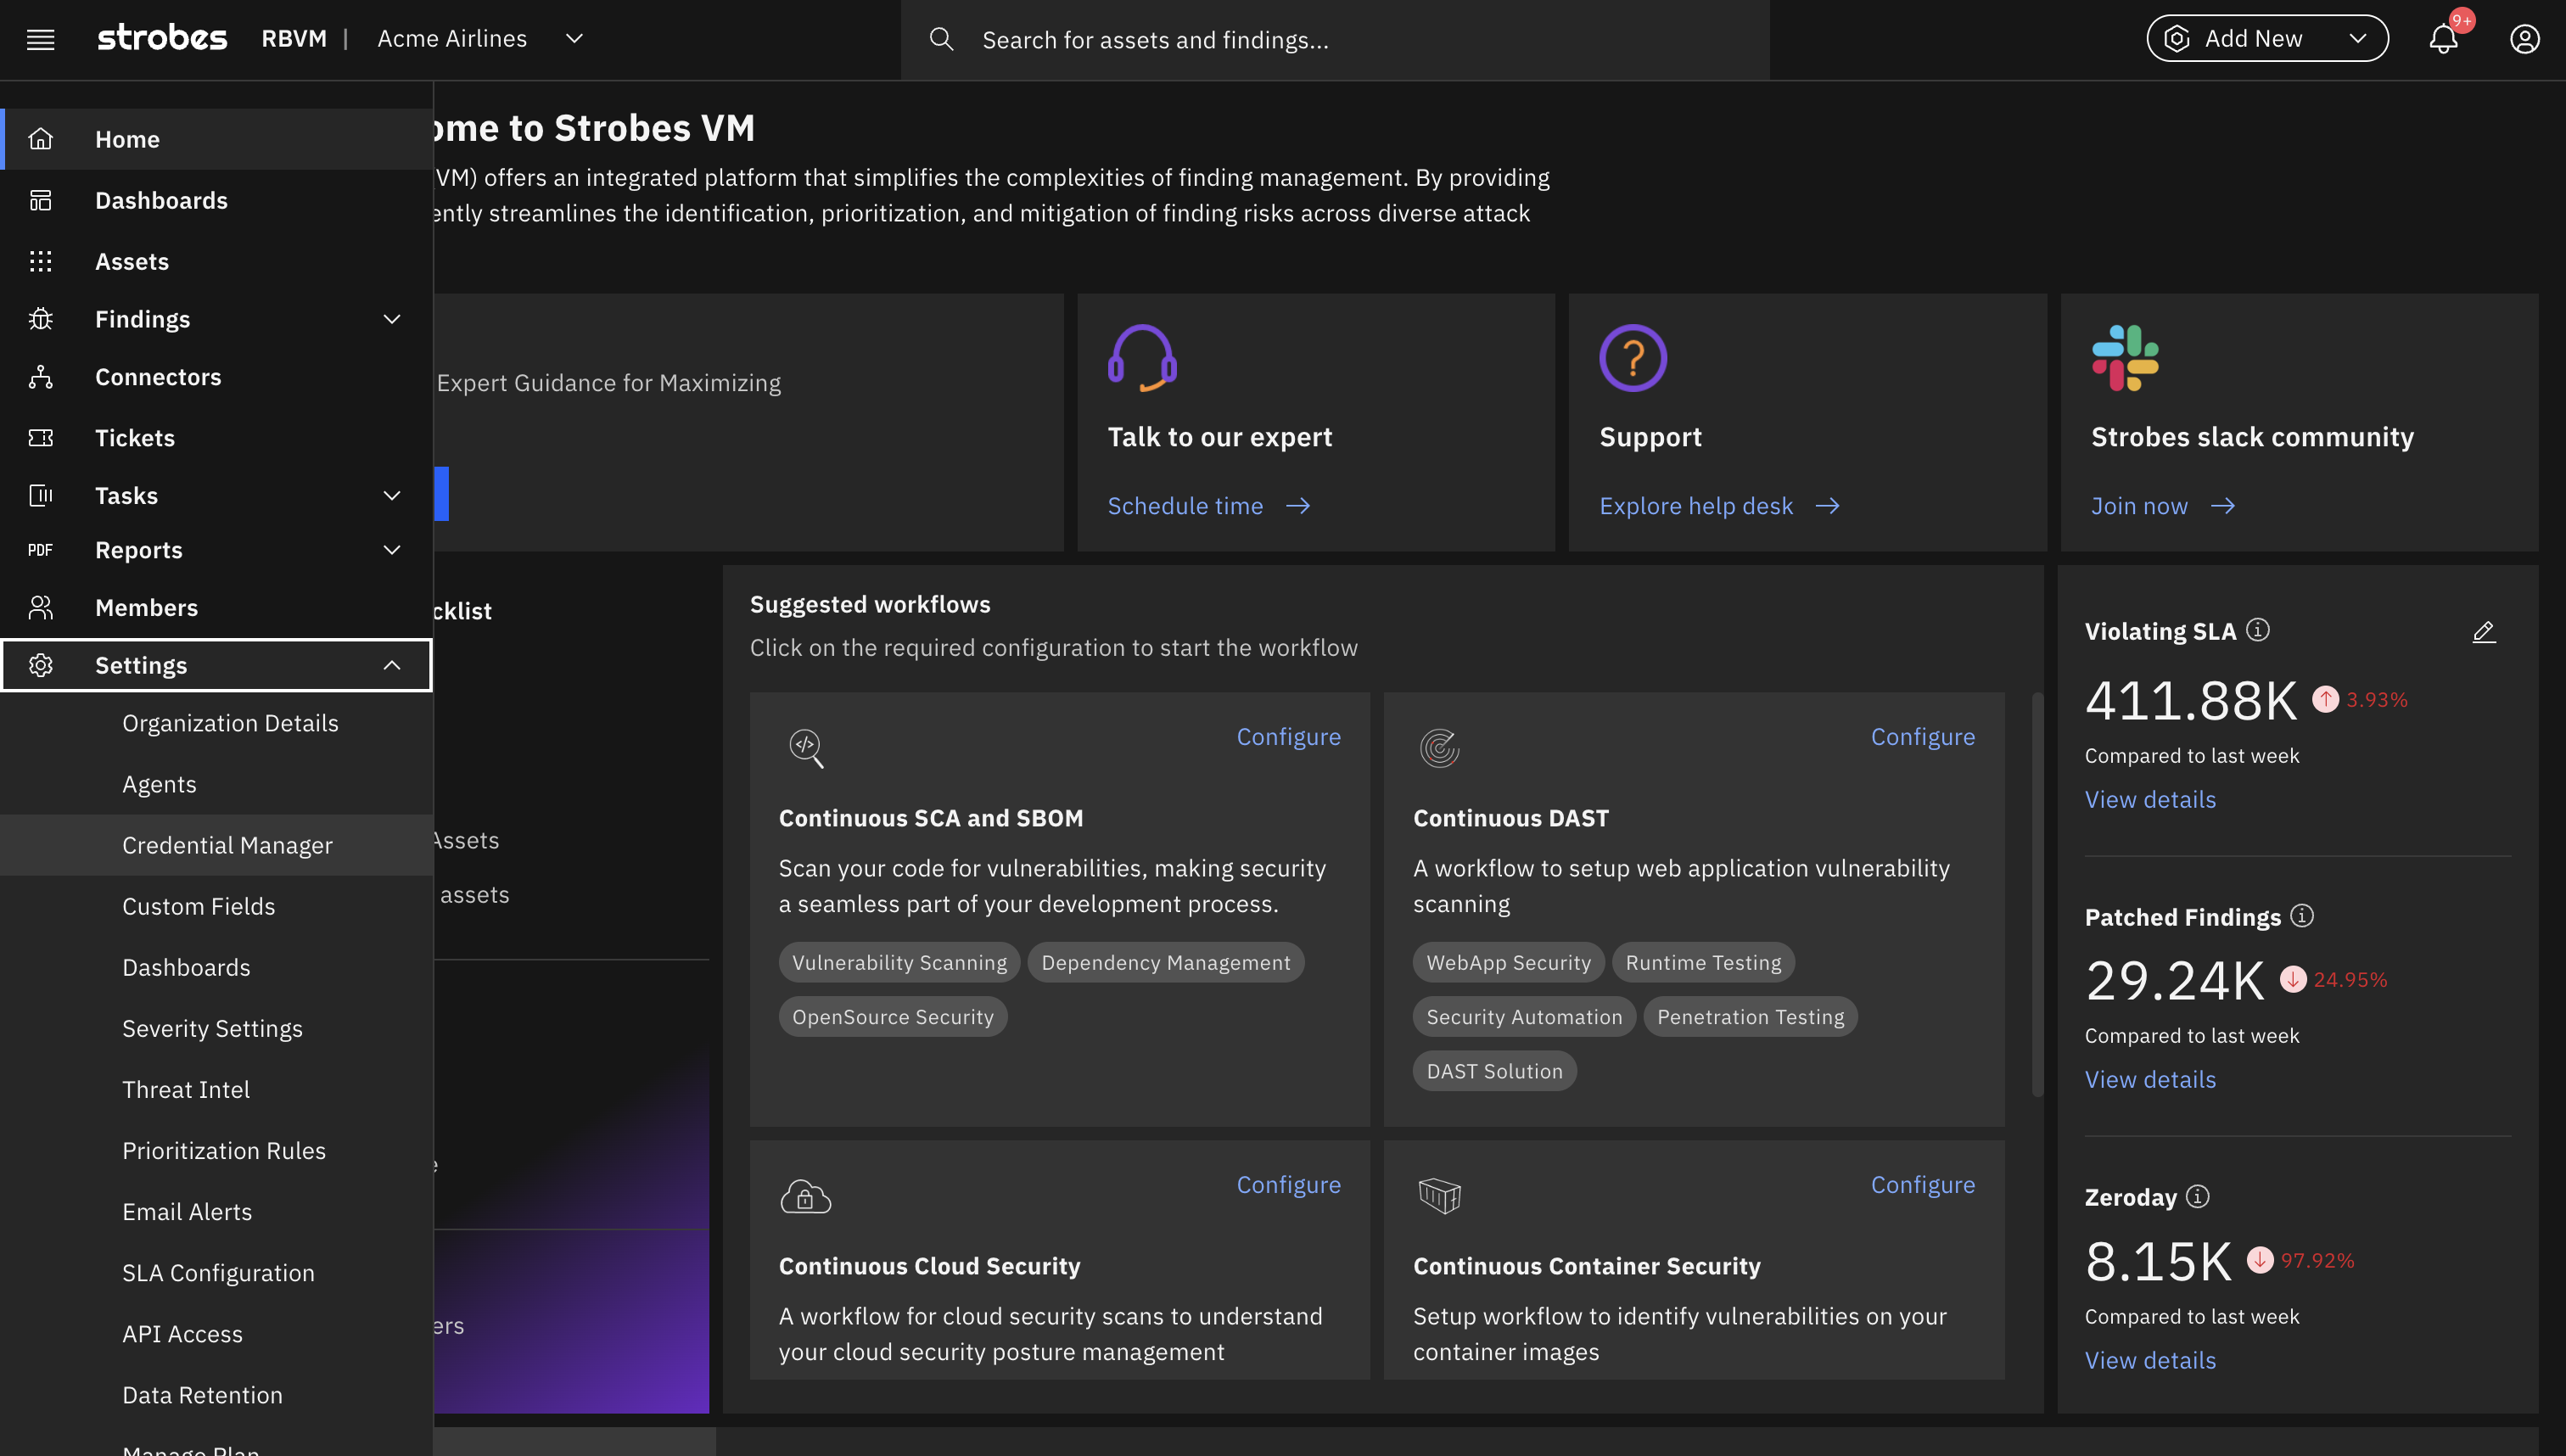Viewport: 2566px width, 1456px height.
Task: Configure Continuous DAST workflow
Action: 1922,736
